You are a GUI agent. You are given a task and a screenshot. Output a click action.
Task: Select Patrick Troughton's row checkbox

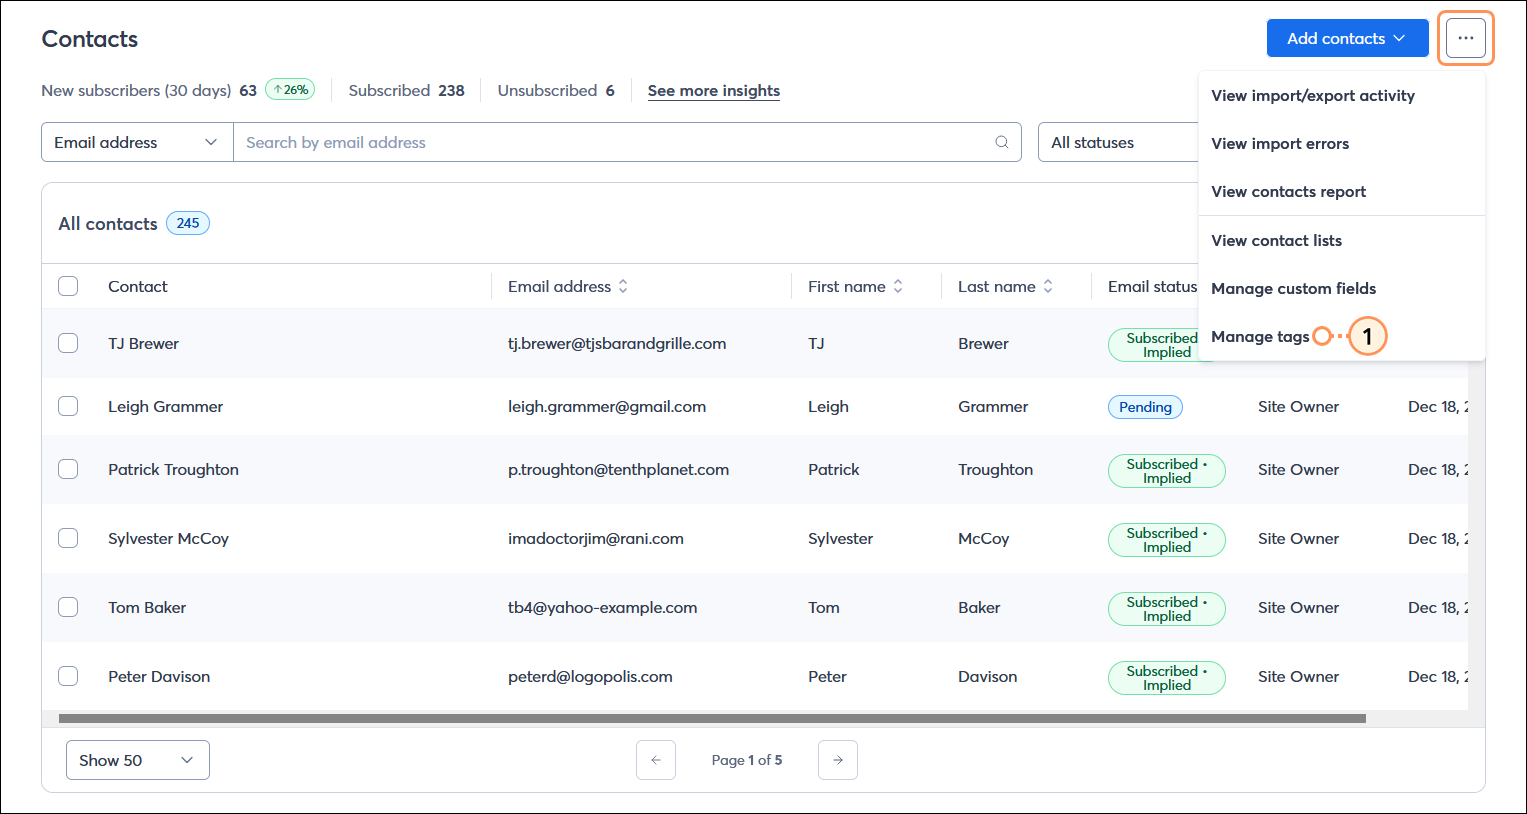click(x=68, y=470)
